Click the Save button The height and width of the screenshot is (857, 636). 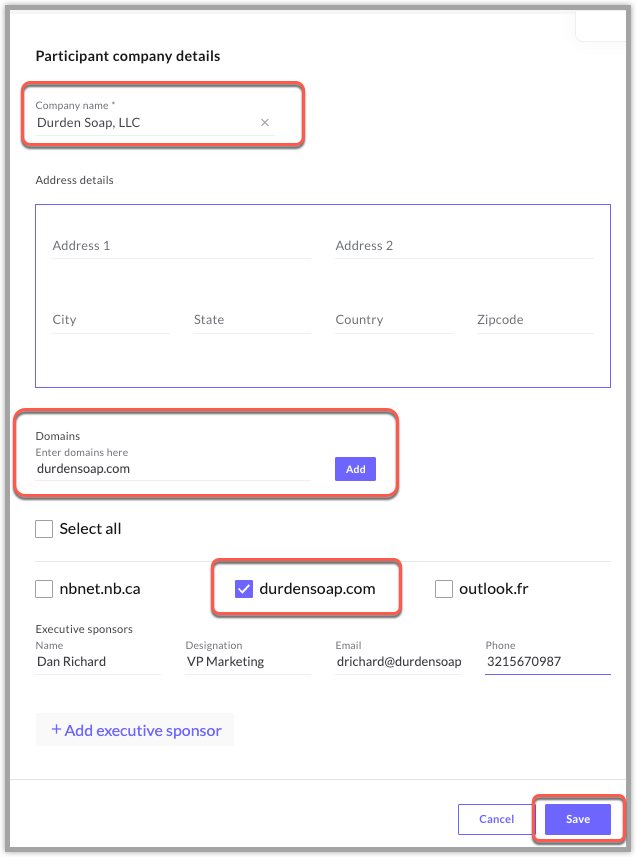578,819
